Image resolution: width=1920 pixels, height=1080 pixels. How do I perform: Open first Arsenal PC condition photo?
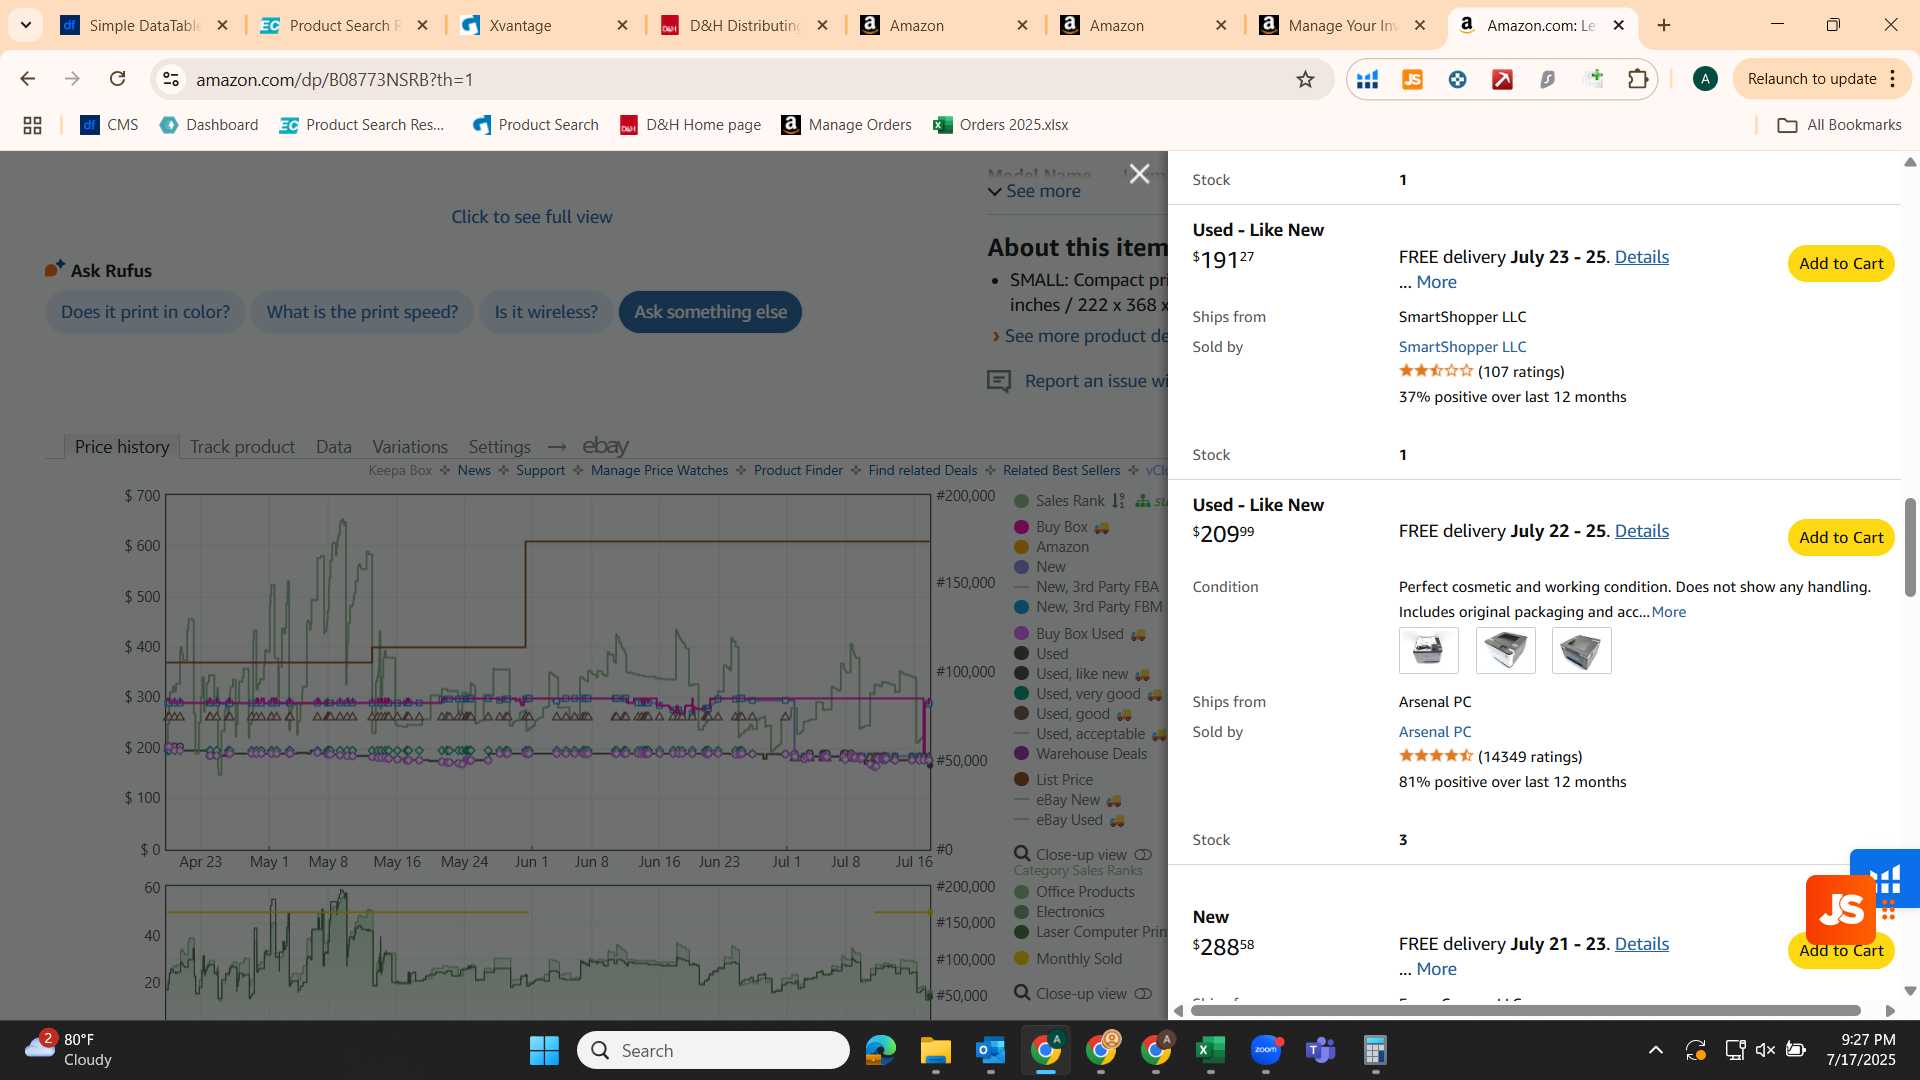click(1428, 651)
